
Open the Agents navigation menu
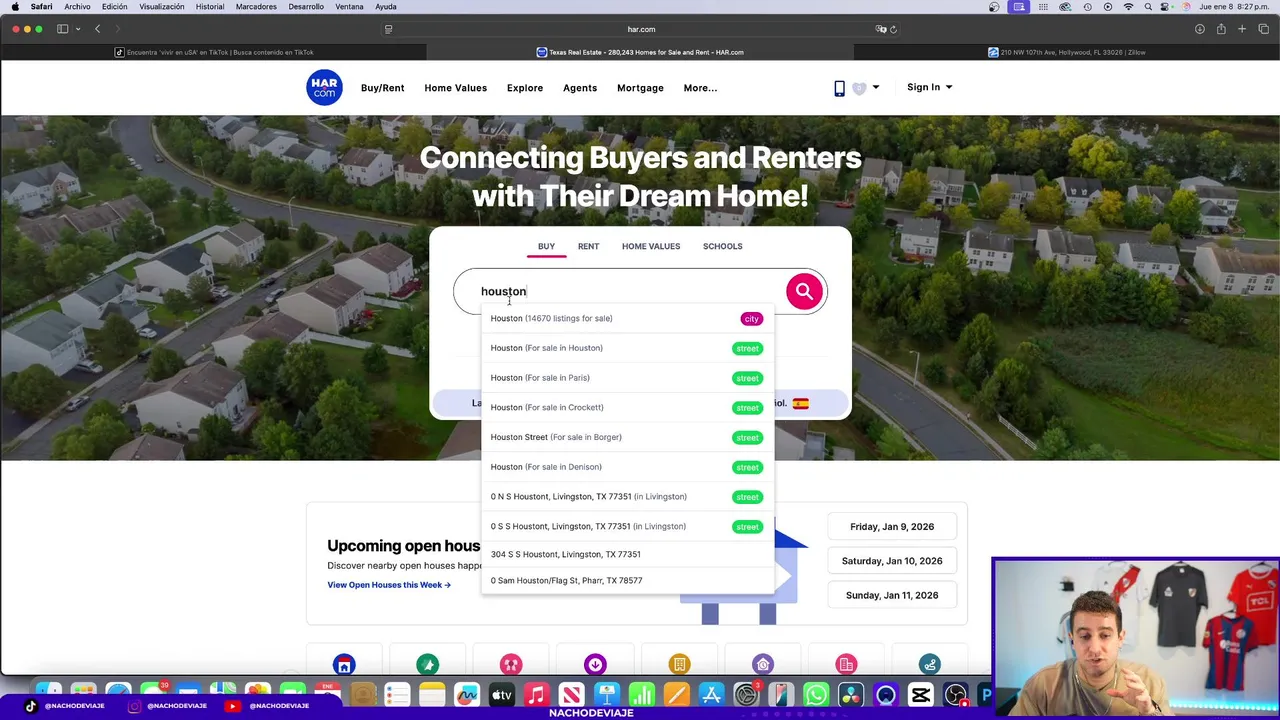pyautogui.click(x=580, y=88)
